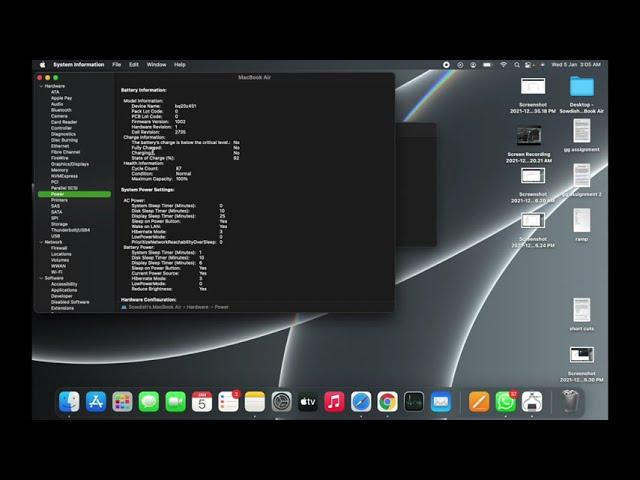Select Wi-Fi under Network in sidebar
This screenshot has height=480, width=640.
point(57,272)
